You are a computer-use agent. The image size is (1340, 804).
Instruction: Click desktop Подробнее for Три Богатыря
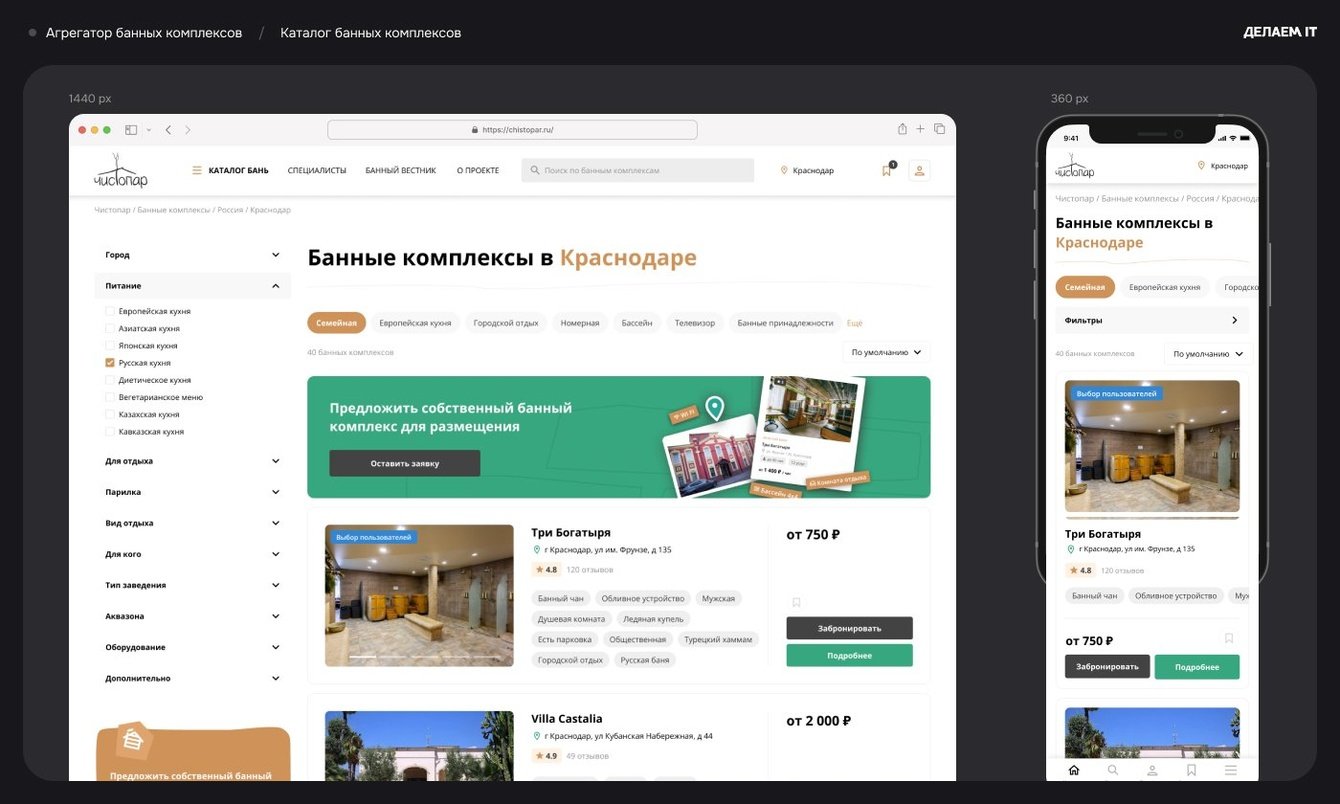pos(849,655)
